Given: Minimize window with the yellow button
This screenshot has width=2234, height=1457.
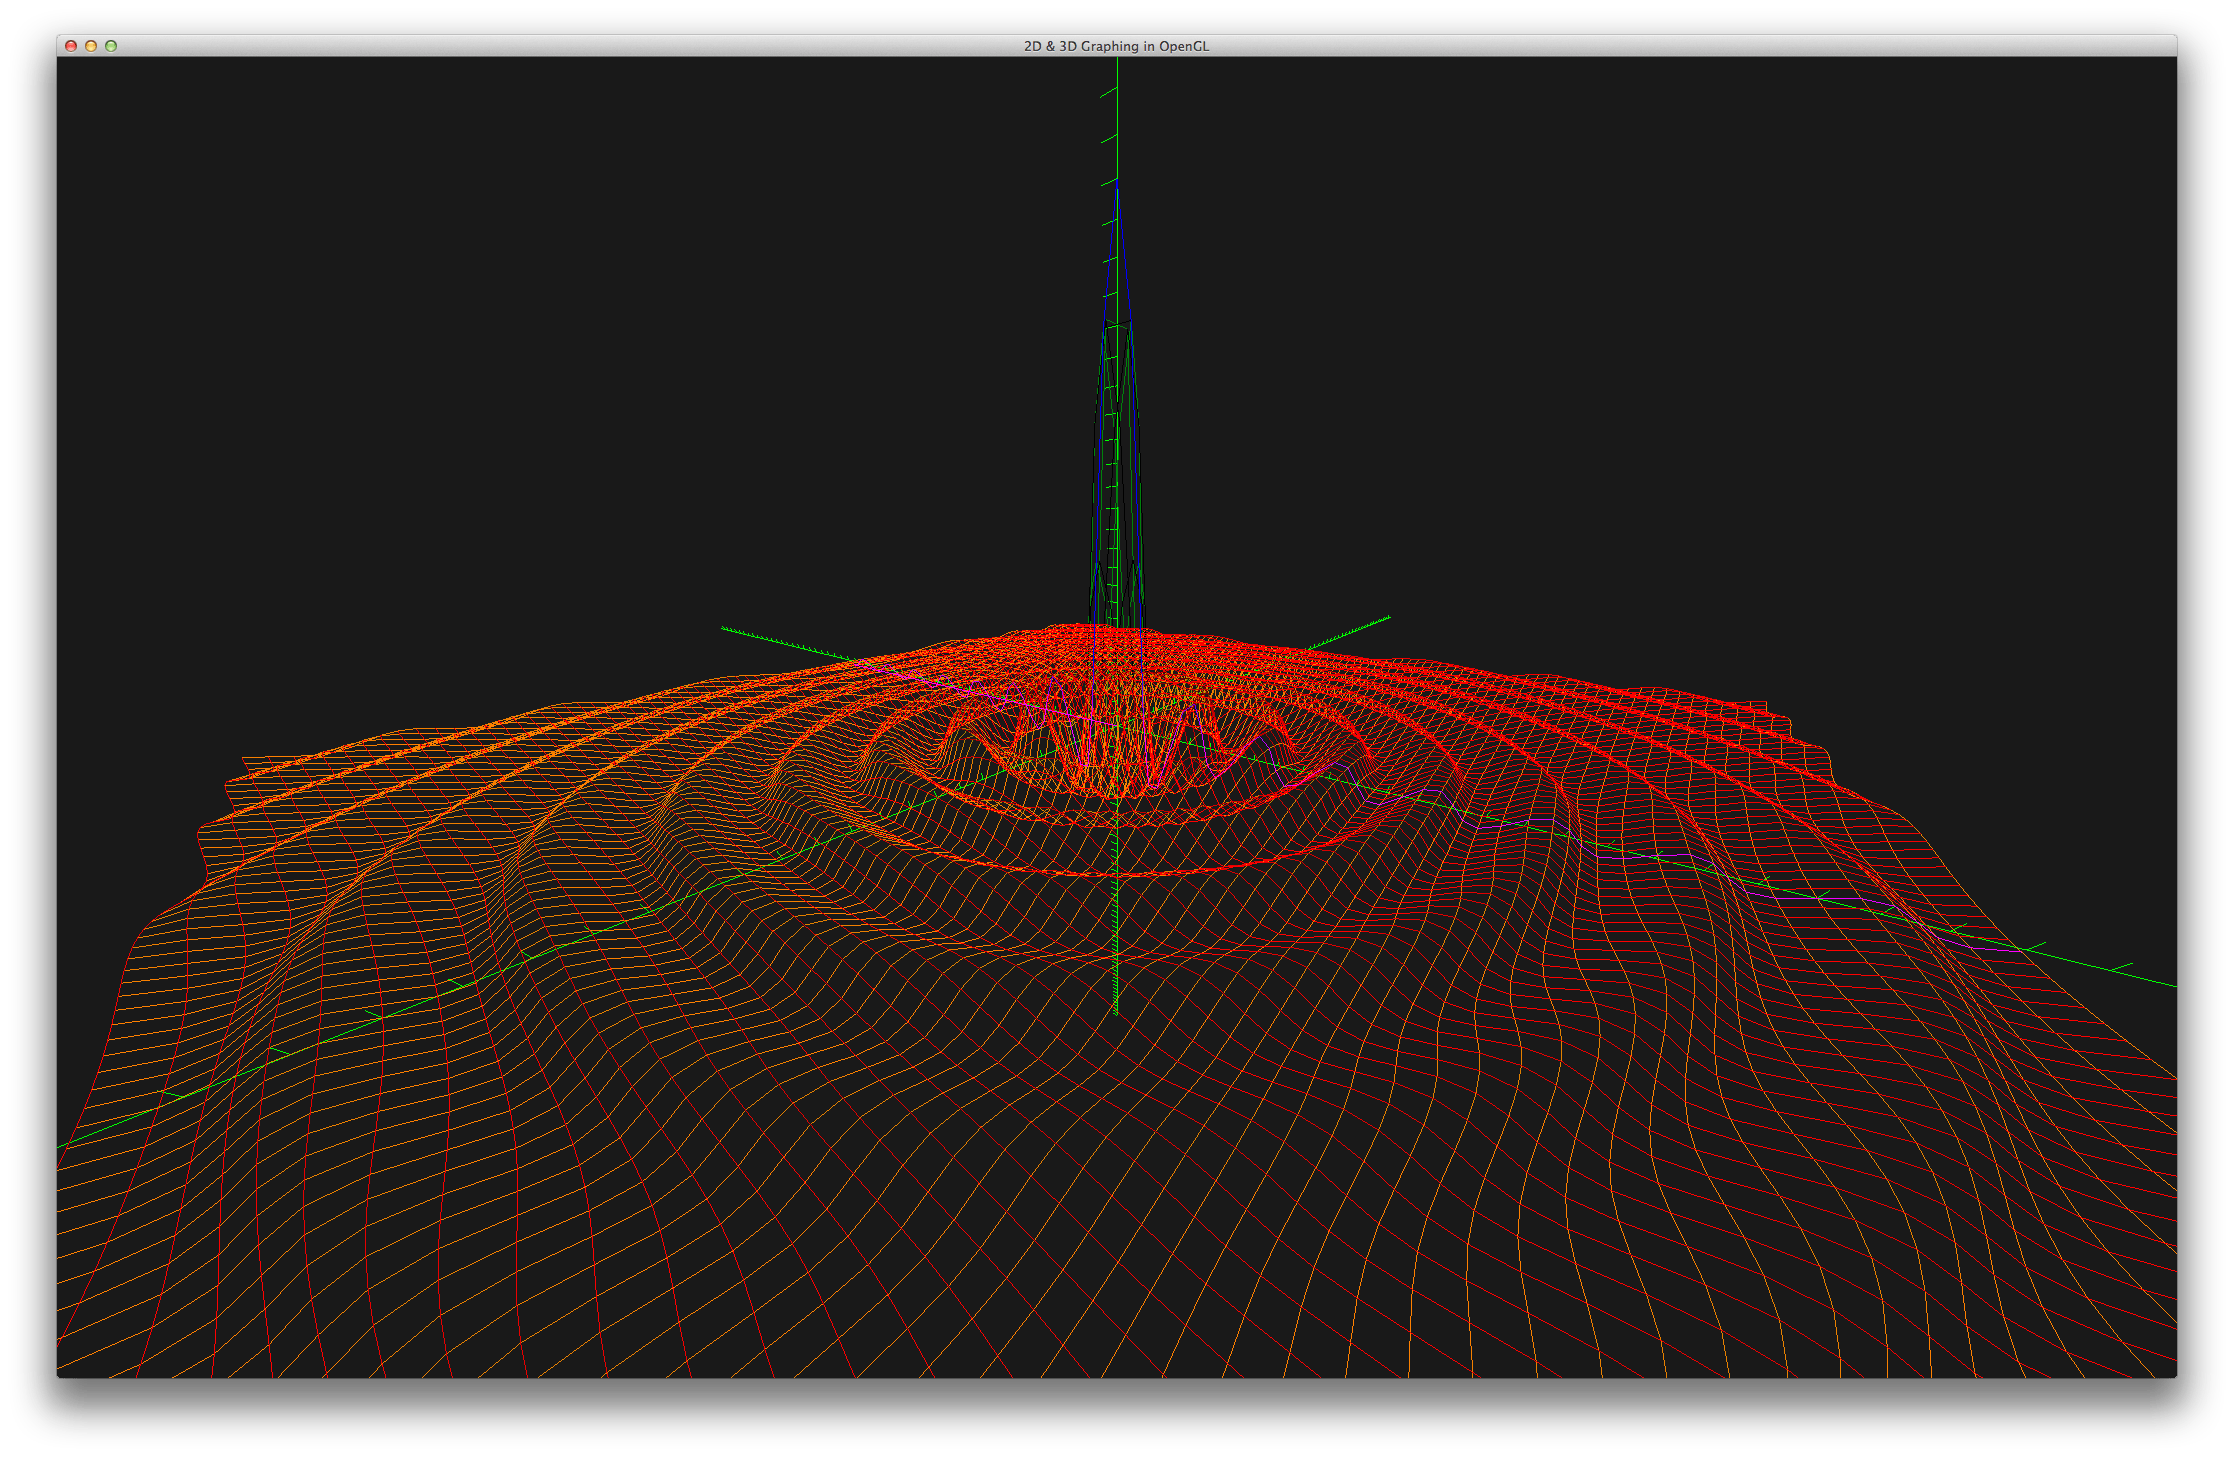Looking at the screenshot, I should pos(91,46).
